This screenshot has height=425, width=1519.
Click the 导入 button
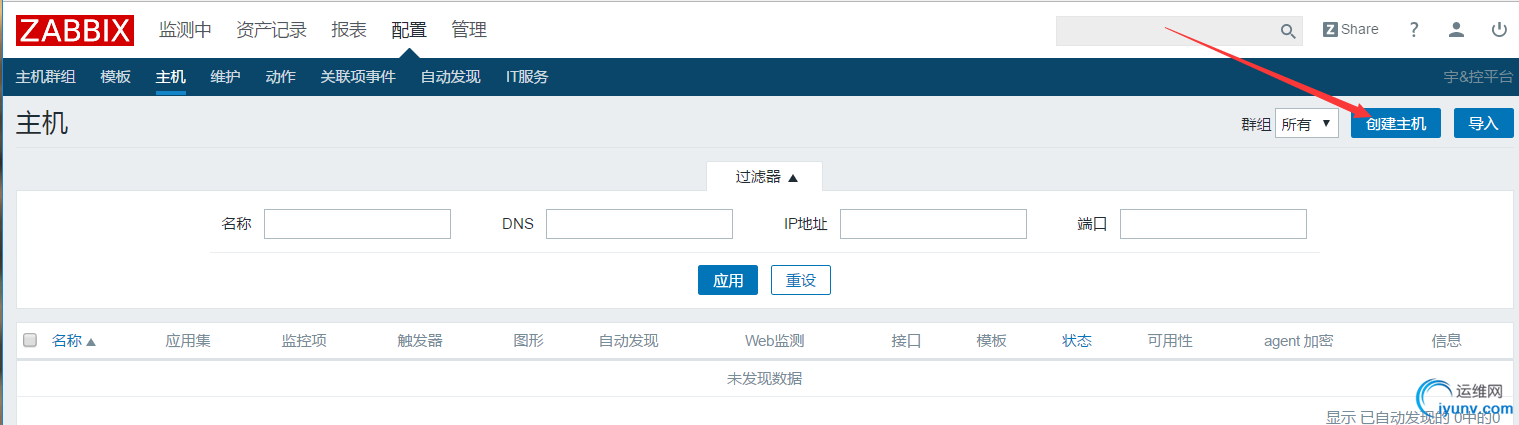point(1483,124)
